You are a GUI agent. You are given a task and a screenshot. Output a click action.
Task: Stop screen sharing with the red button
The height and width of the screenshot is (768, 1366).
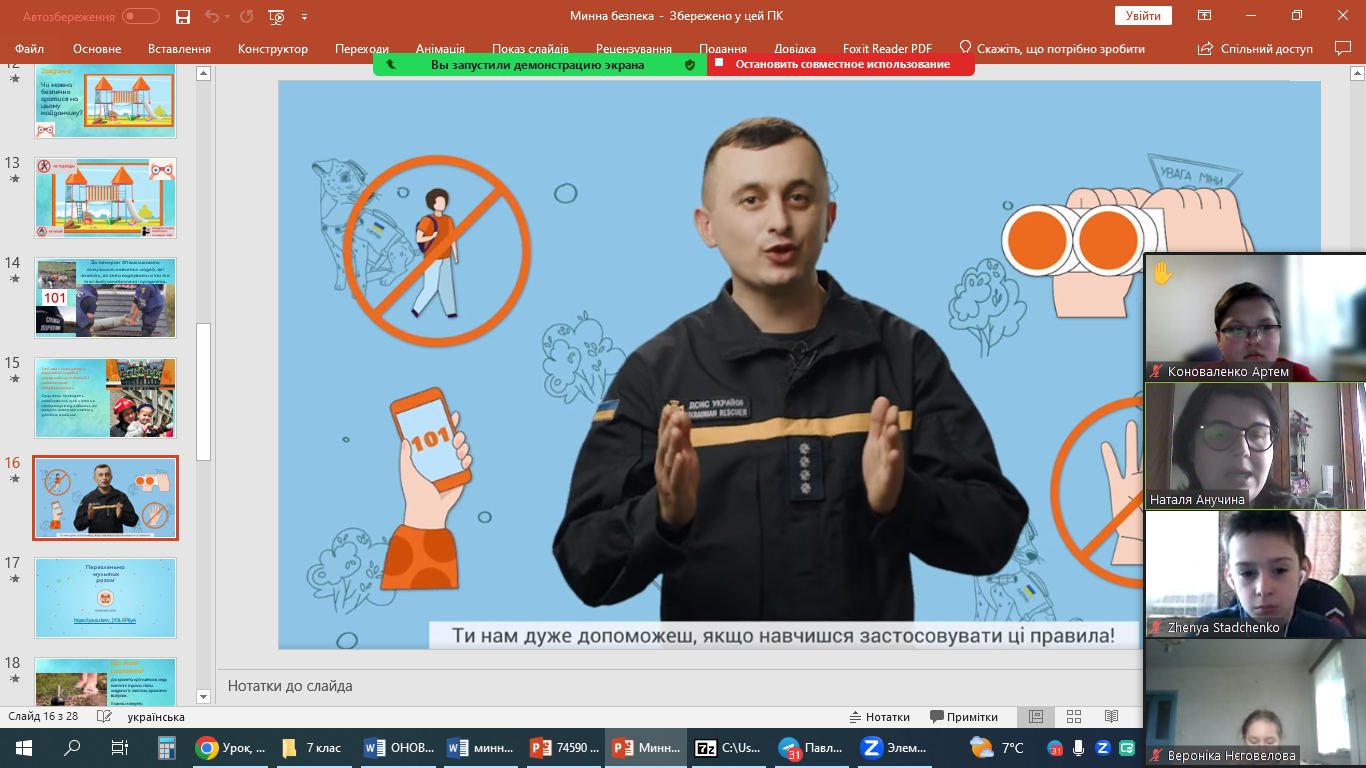[x=841, y=64]
